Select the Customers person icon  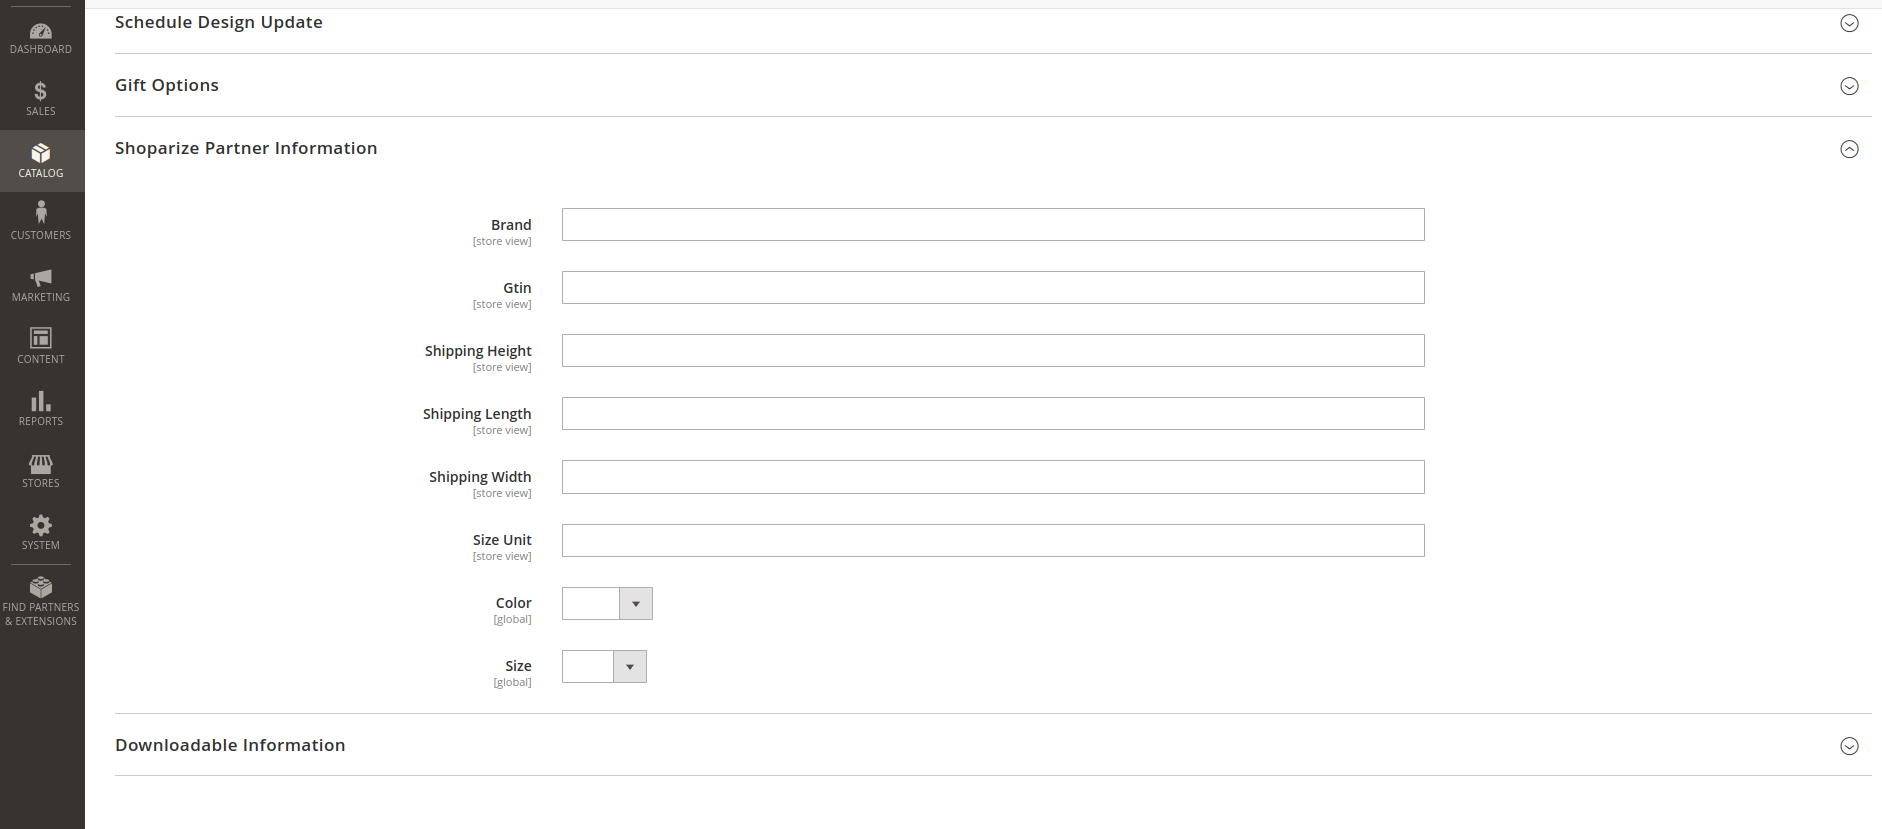coord(41,213)
